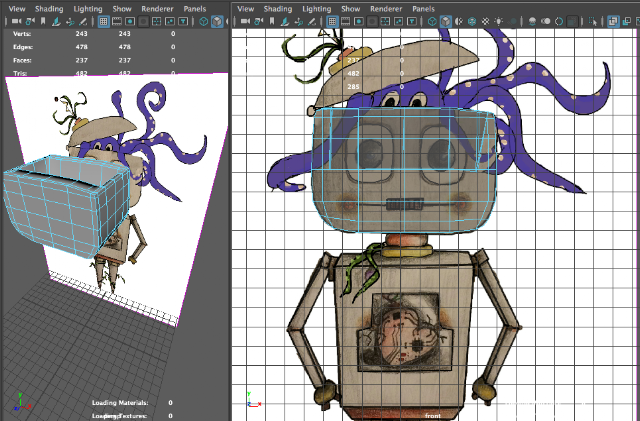Open Image Plane icon in right viewport toolbar
The height and width of the screenshot is (421, 640).
click(285, 21)
